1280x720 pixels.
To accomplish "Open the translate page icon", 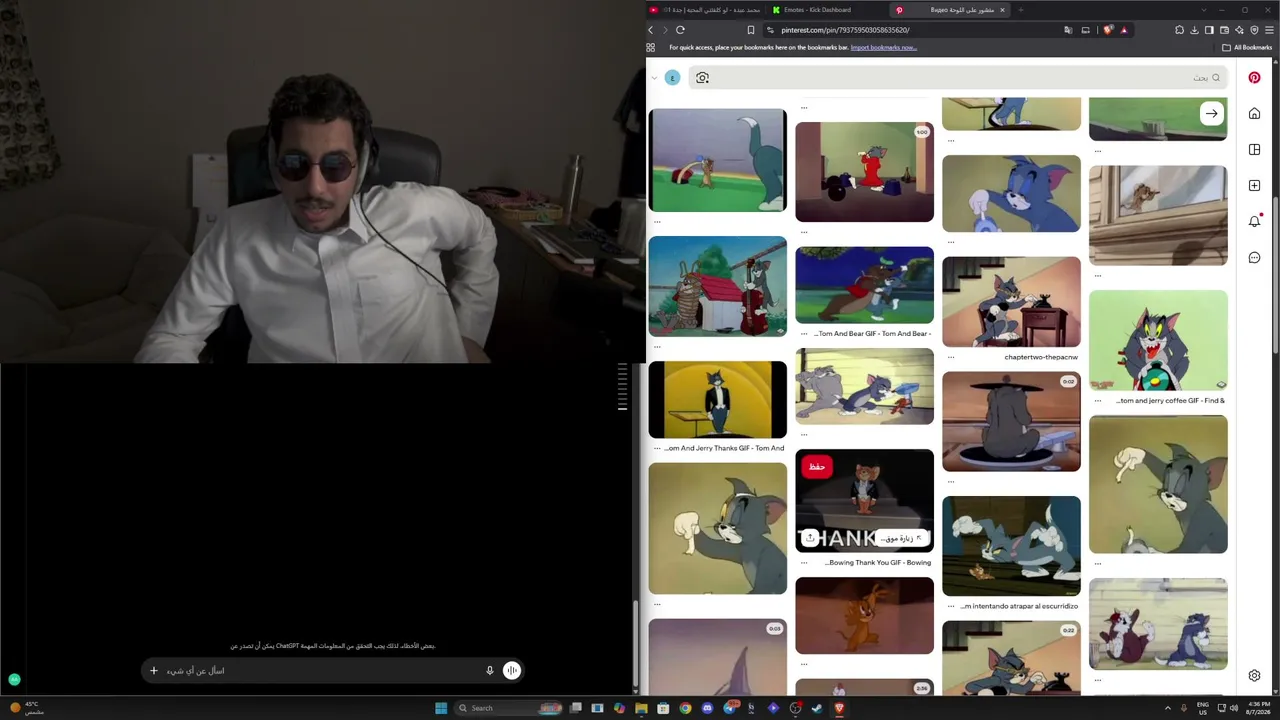I will (1068, 30).
